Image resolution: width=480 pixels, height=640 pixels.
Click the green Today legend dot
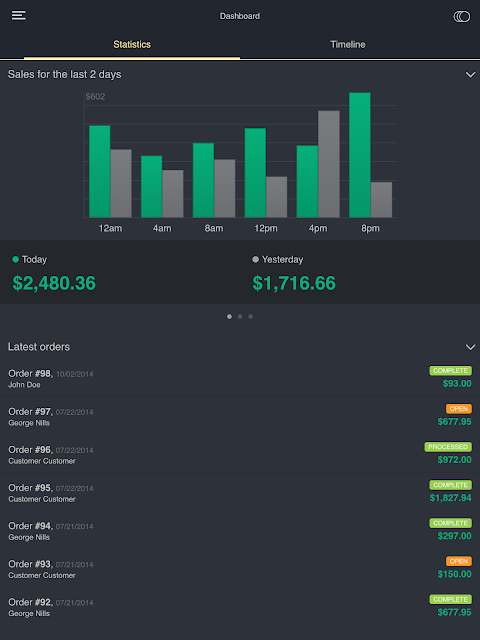click(16, 259)
